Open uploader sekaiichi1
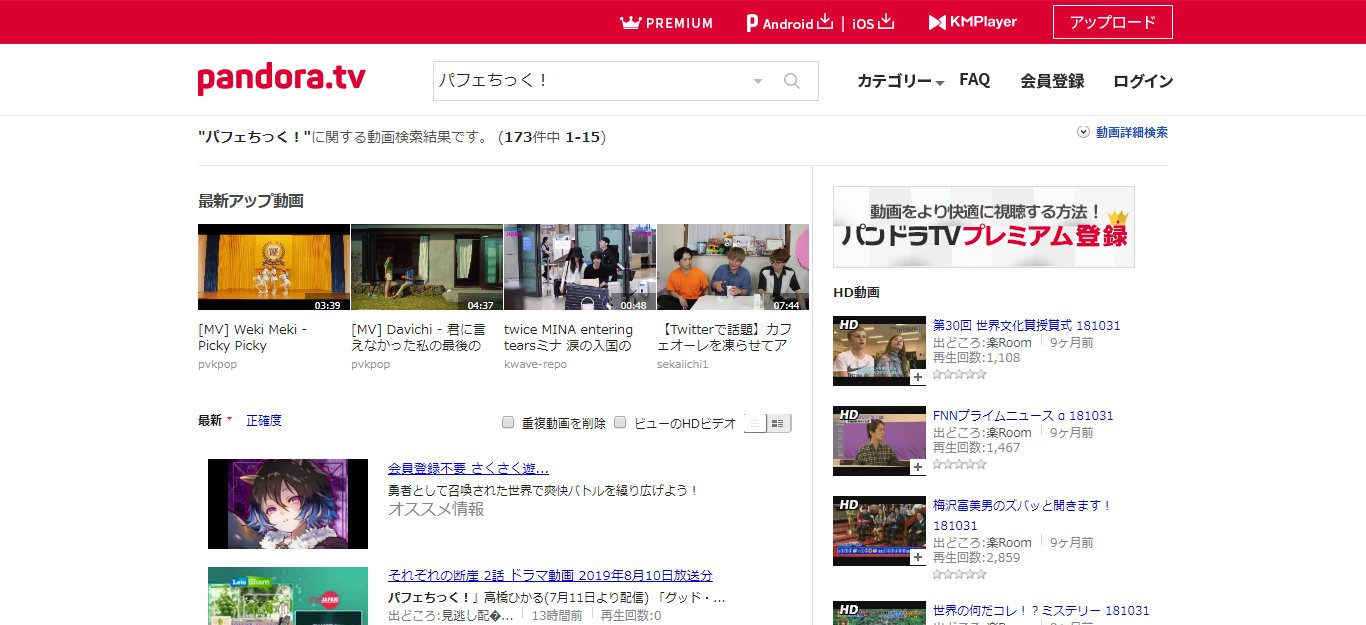 tap(683, 364)
